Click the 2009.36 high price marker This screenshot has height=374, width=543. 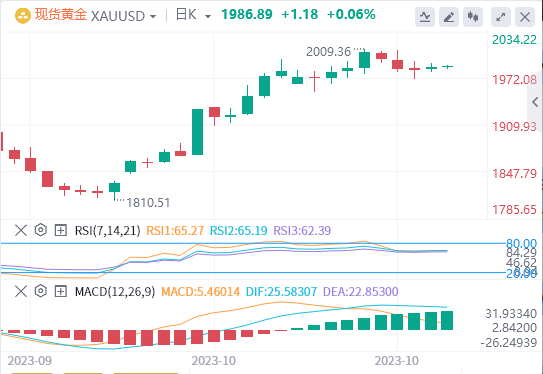[x=328, y=52]
